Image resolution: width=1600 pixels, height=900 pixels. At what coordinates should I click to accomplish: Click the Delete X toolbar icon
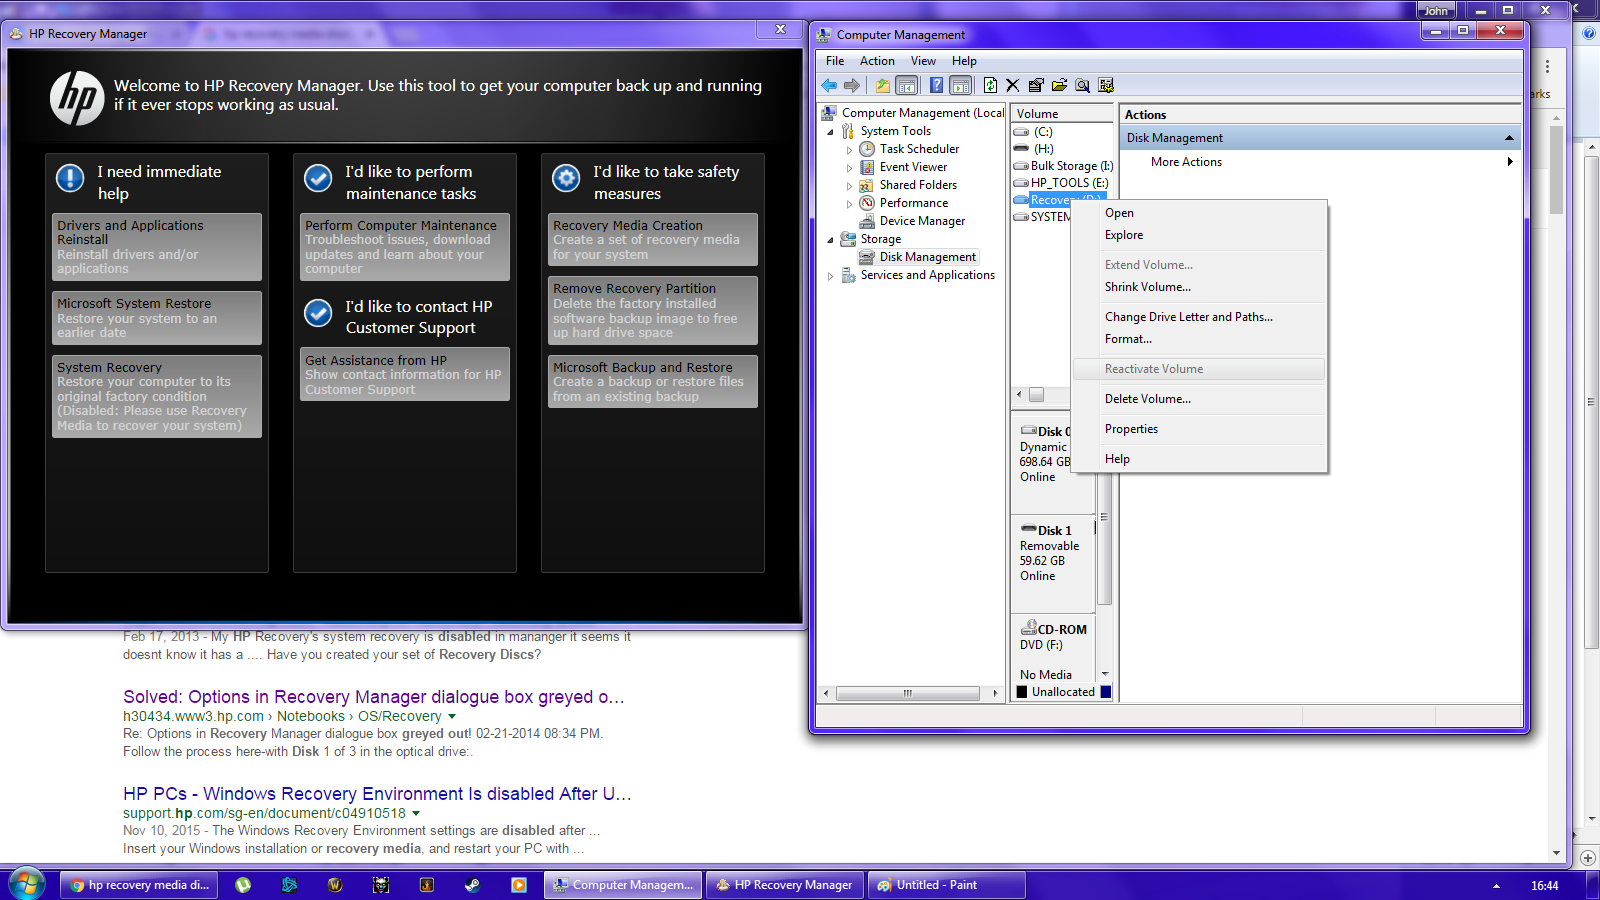(1012, 86)
